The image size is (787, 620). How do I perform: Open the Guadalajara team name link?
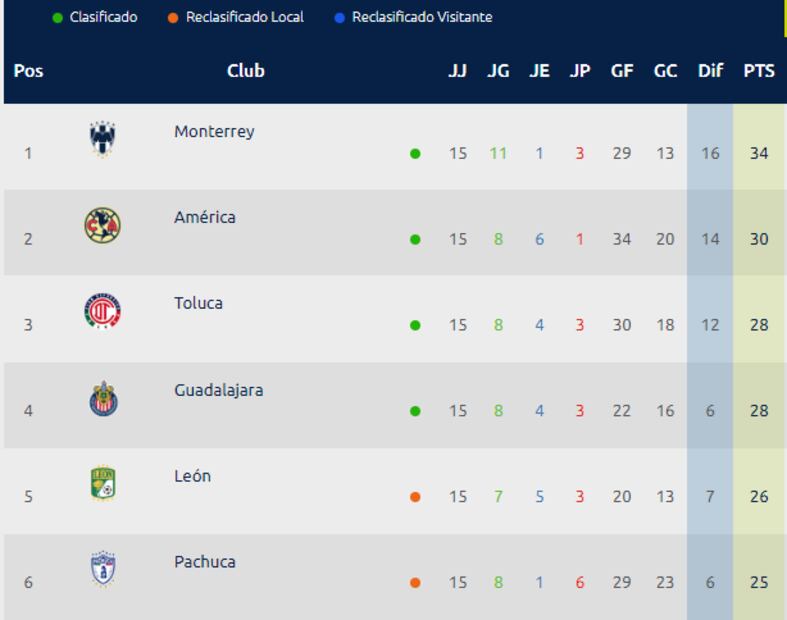218,390
